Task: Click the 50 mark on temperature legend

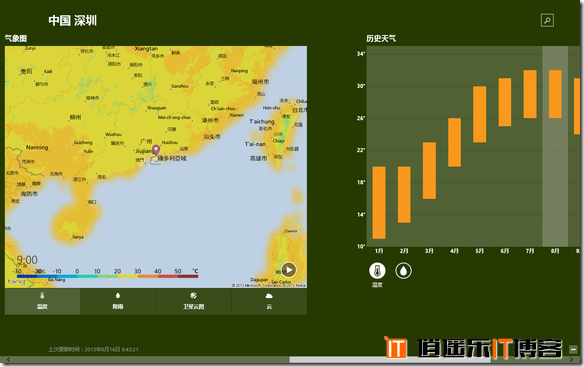Action: (178, 271)
